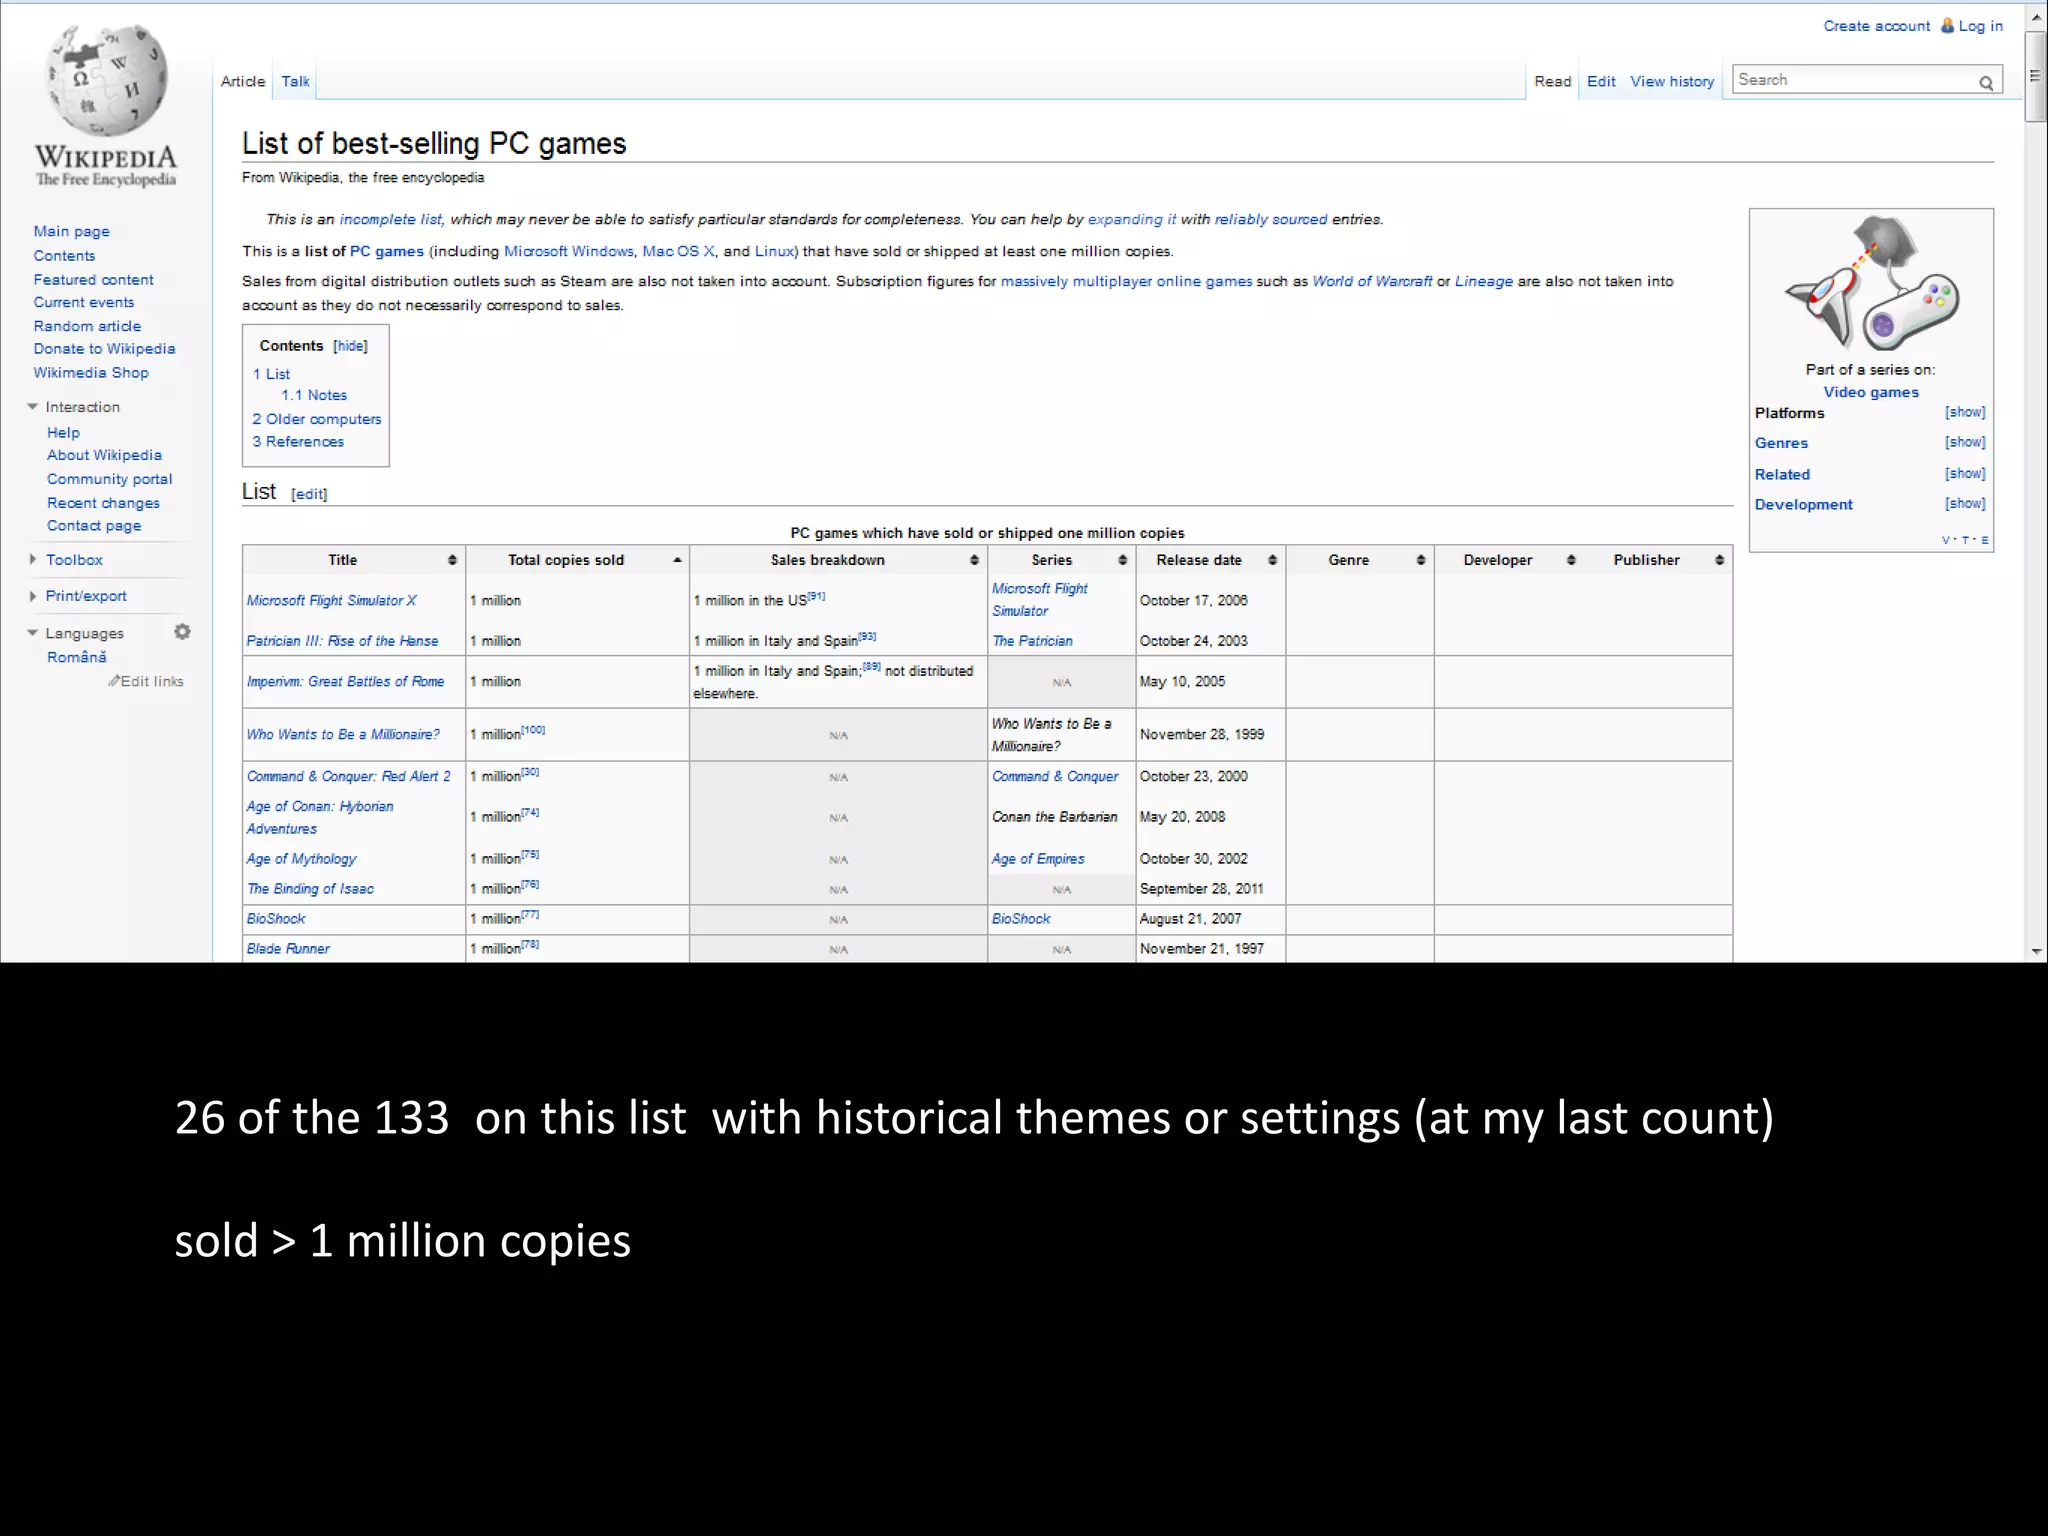Click the Română language link
This screenshot has height=1536, width=2048.
pyautogui.click(x=77, y=657)
